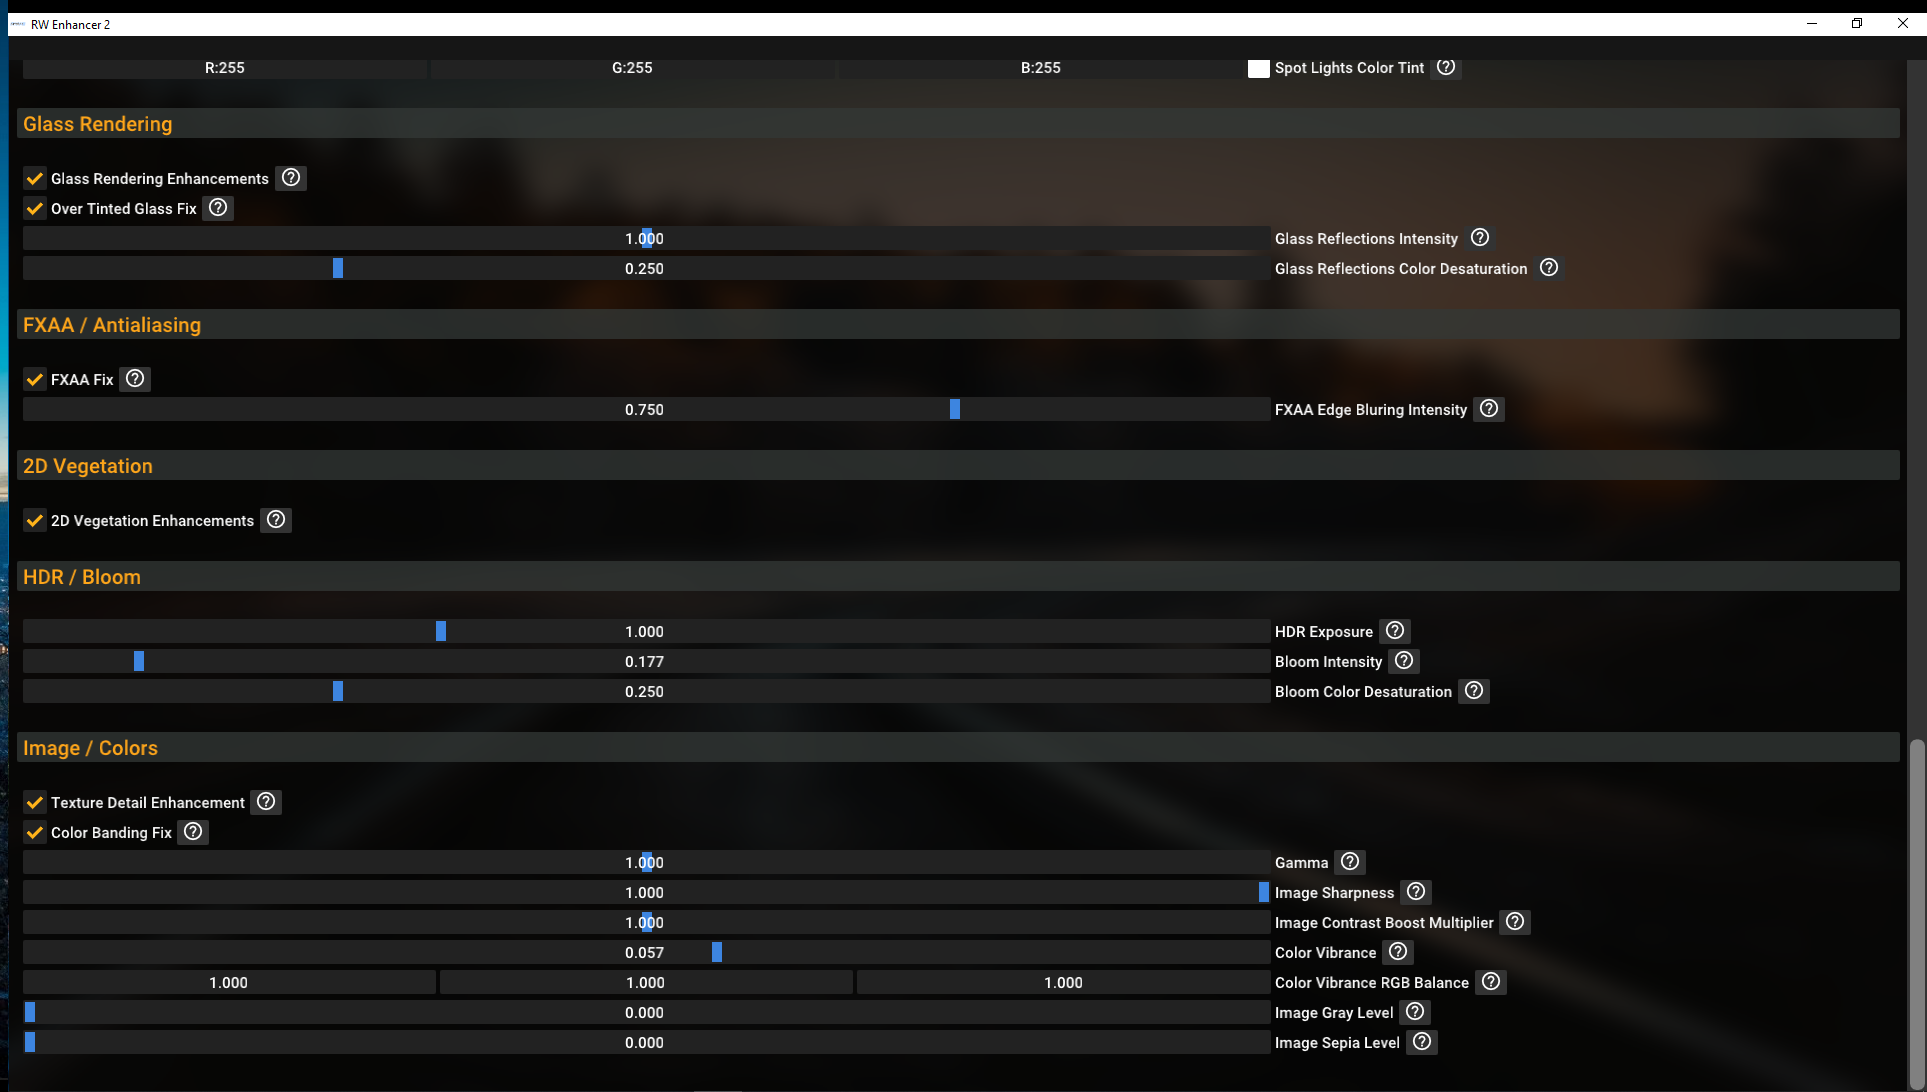The image size is (1927, 1092).
Task: Uncheck the FXAA Fix option
Action: pyautogui.click(x=35, y=380)
